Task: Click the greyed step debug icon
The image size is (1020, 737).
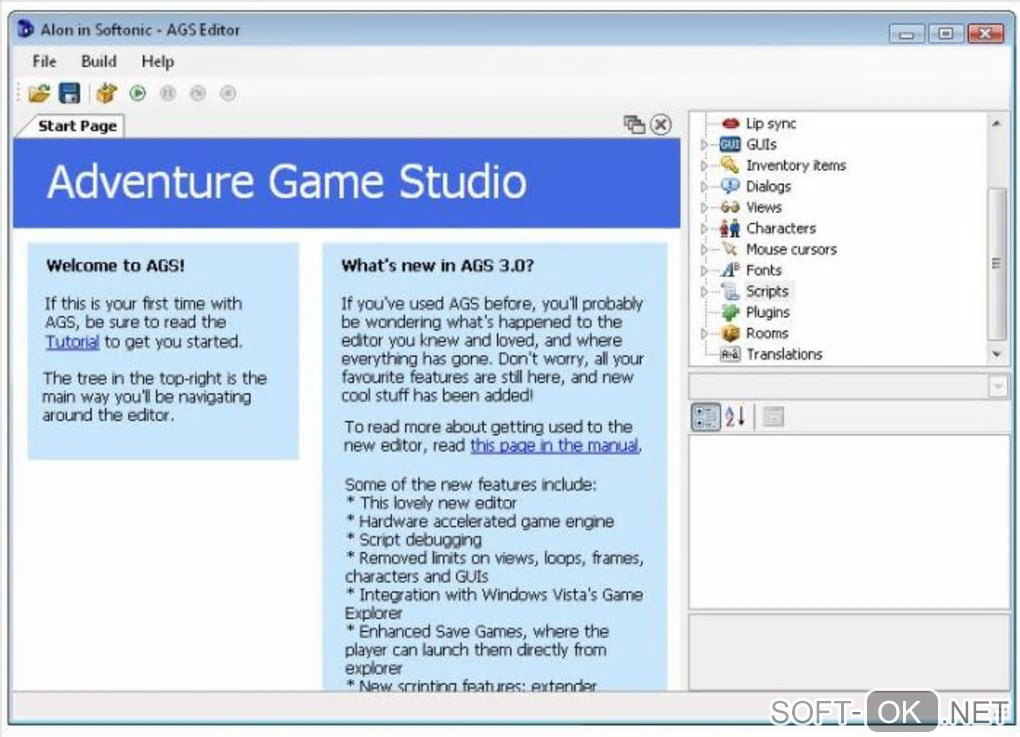Action: [x=198, y=94]
